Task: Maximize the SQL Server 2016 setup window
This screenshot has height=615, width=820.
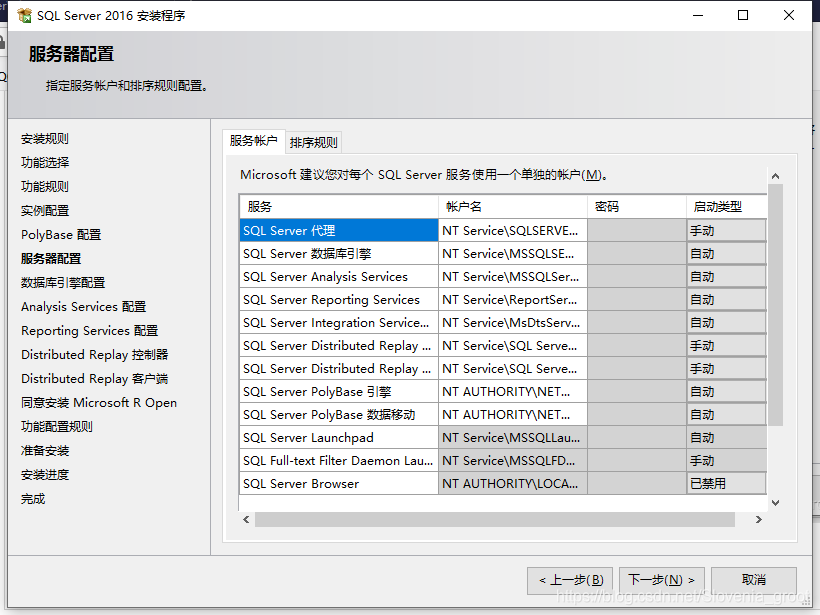Action: click(743, 15)
